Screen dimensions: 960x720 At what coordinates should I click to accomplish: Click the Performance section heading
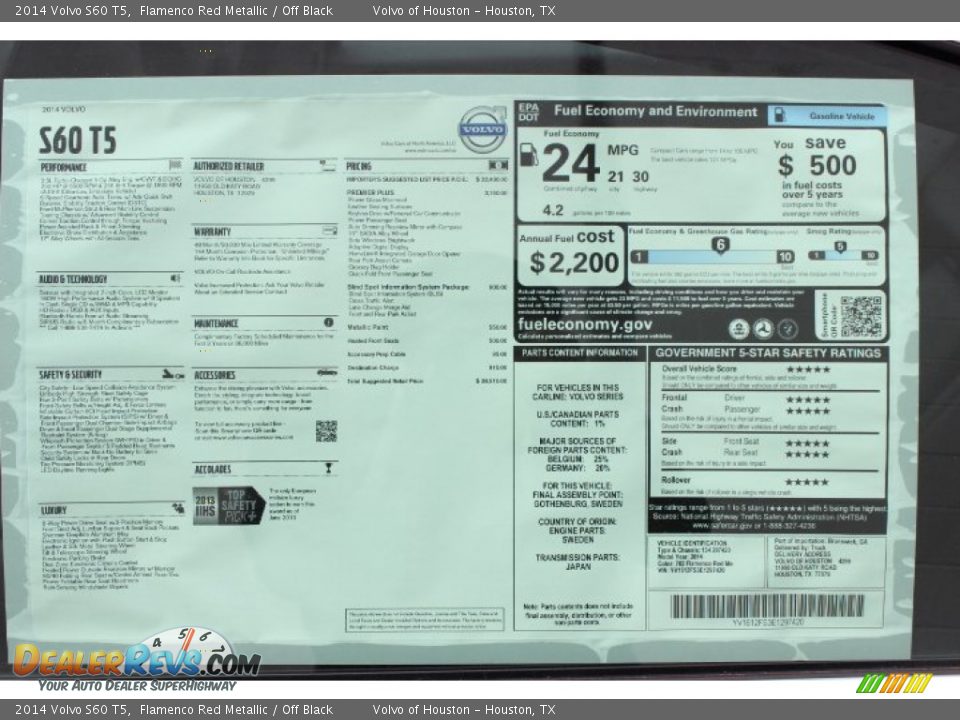click(x=64, y=167)
